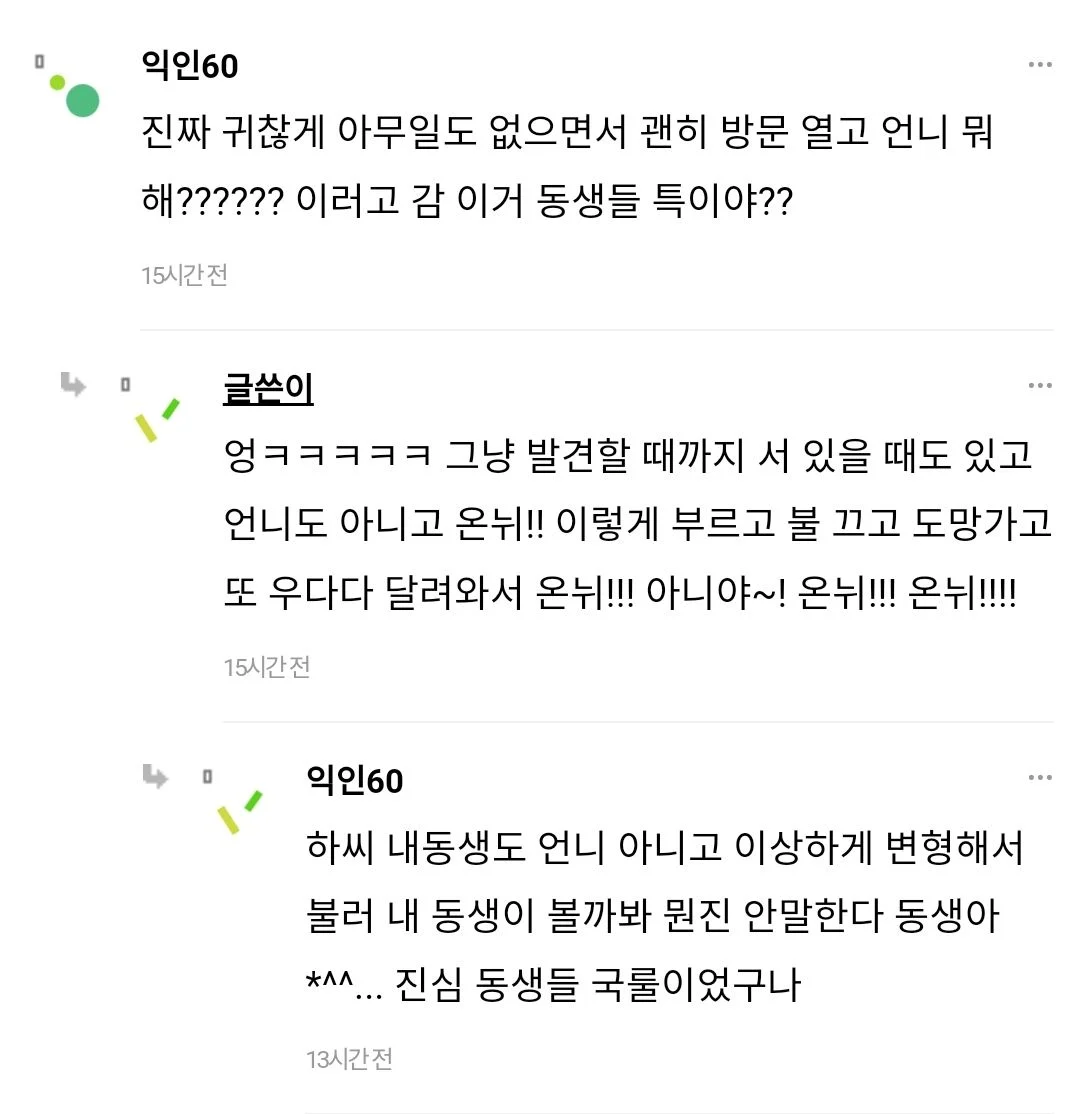This screenshot has height=1114, width=1080.
Task: Click 익인60's green profile avatar
Action: click(80, 98)
